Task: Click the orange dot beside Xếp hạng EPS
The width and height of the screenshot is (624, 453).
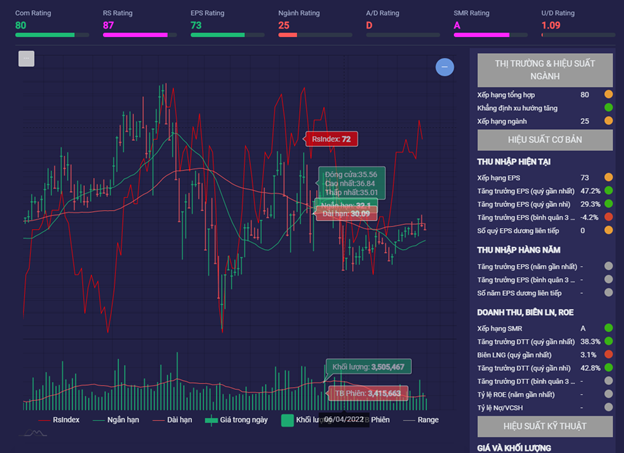Action: click(x=608, y=178)
